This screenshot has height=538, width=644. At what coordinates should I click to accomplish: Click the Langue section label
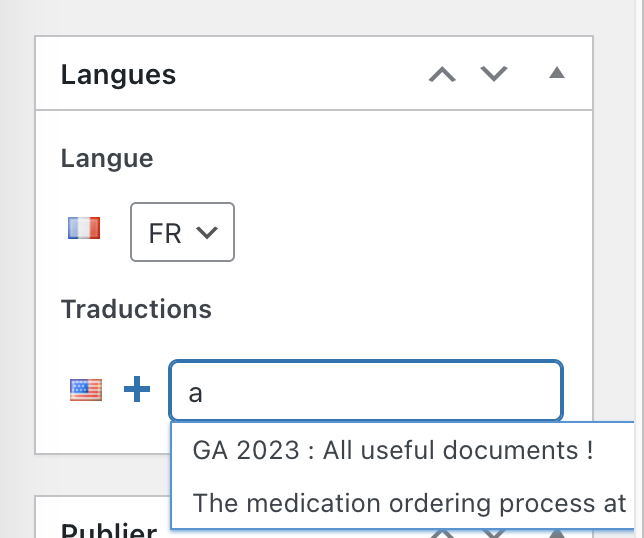click(107, 158)
